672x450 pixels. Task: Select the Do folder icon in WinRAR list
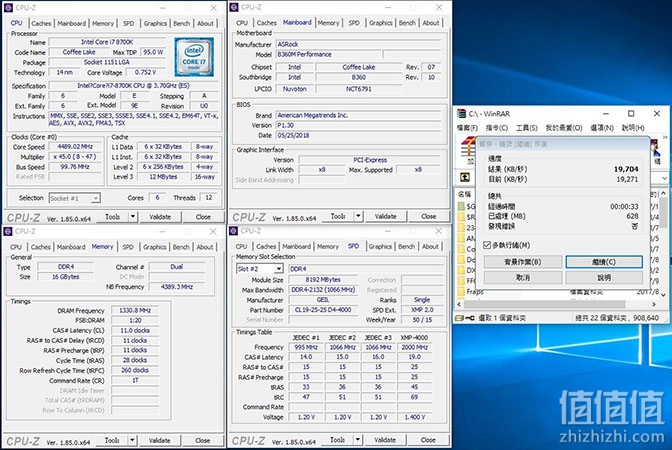462,260
